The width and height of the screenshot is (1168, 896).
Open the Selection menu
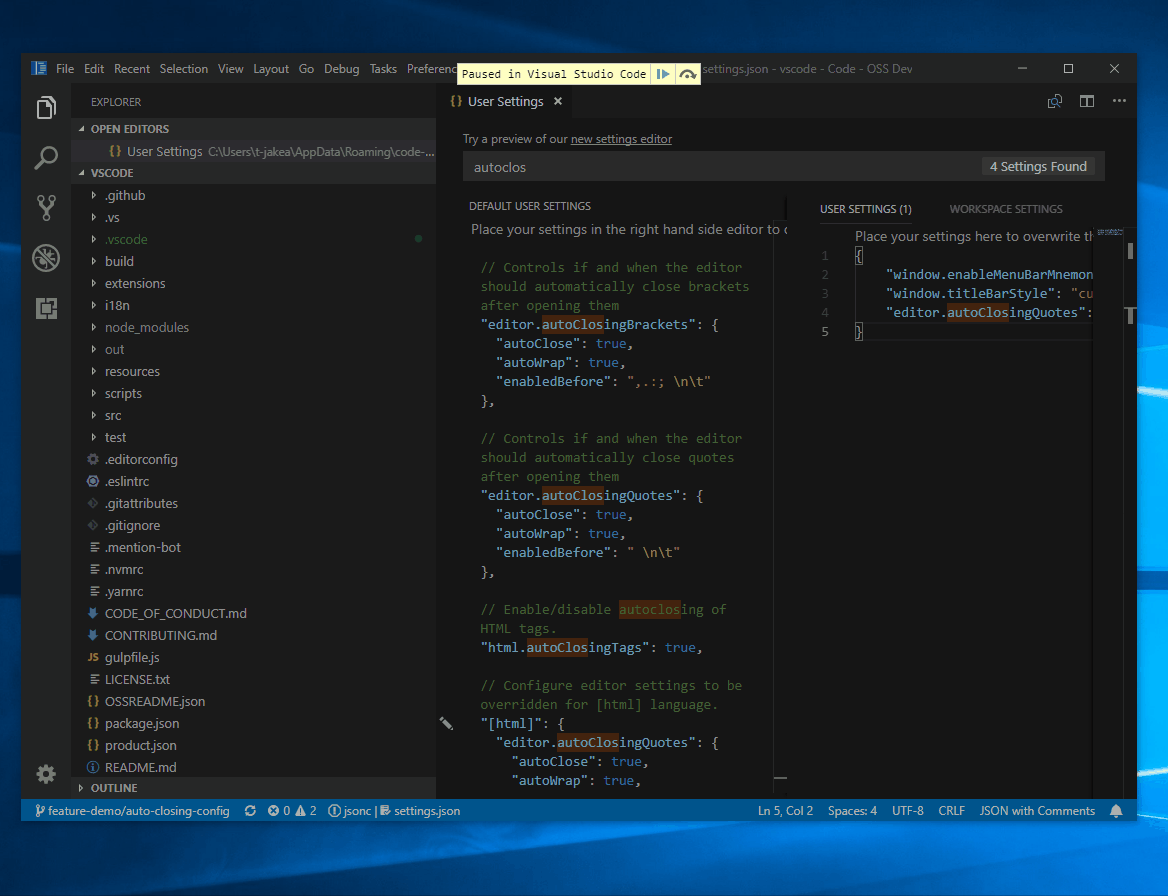pos(183,69)
